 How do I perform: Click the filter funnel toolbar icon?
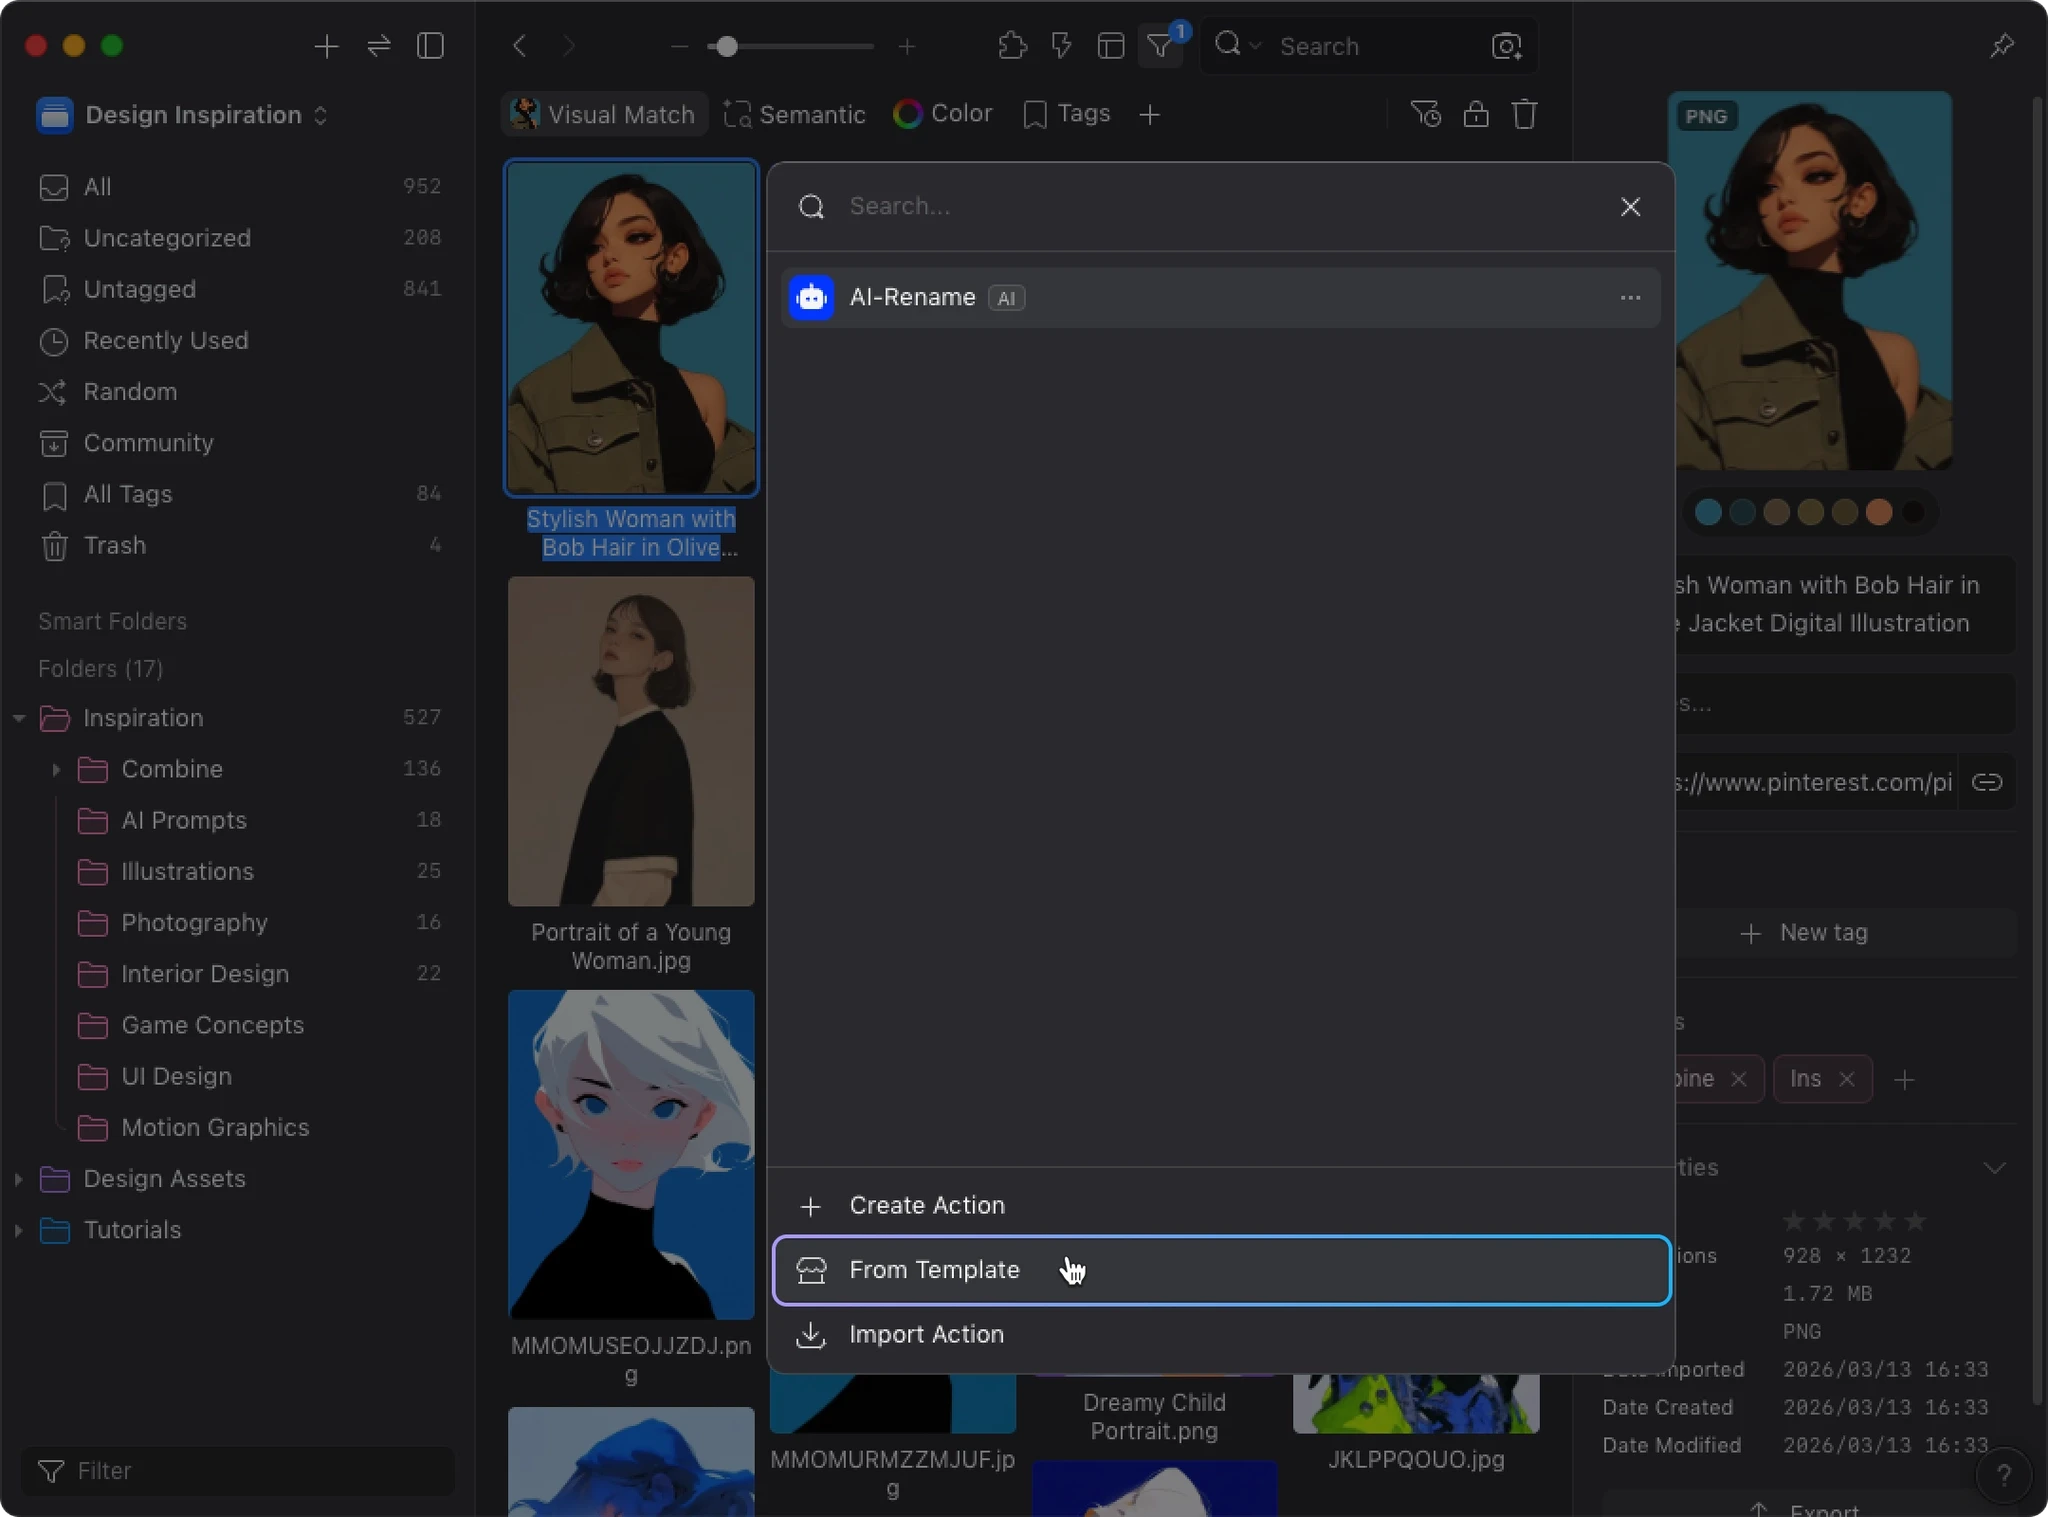tap(1160, 46)
